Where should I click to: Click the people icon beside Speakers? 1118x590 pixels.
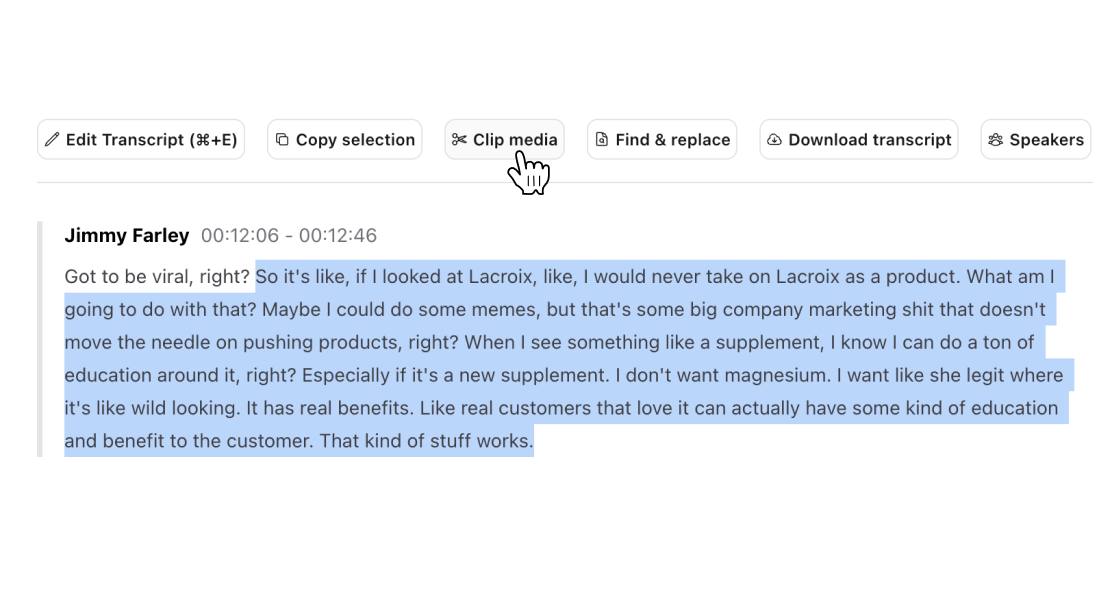[x=995, y=140]
